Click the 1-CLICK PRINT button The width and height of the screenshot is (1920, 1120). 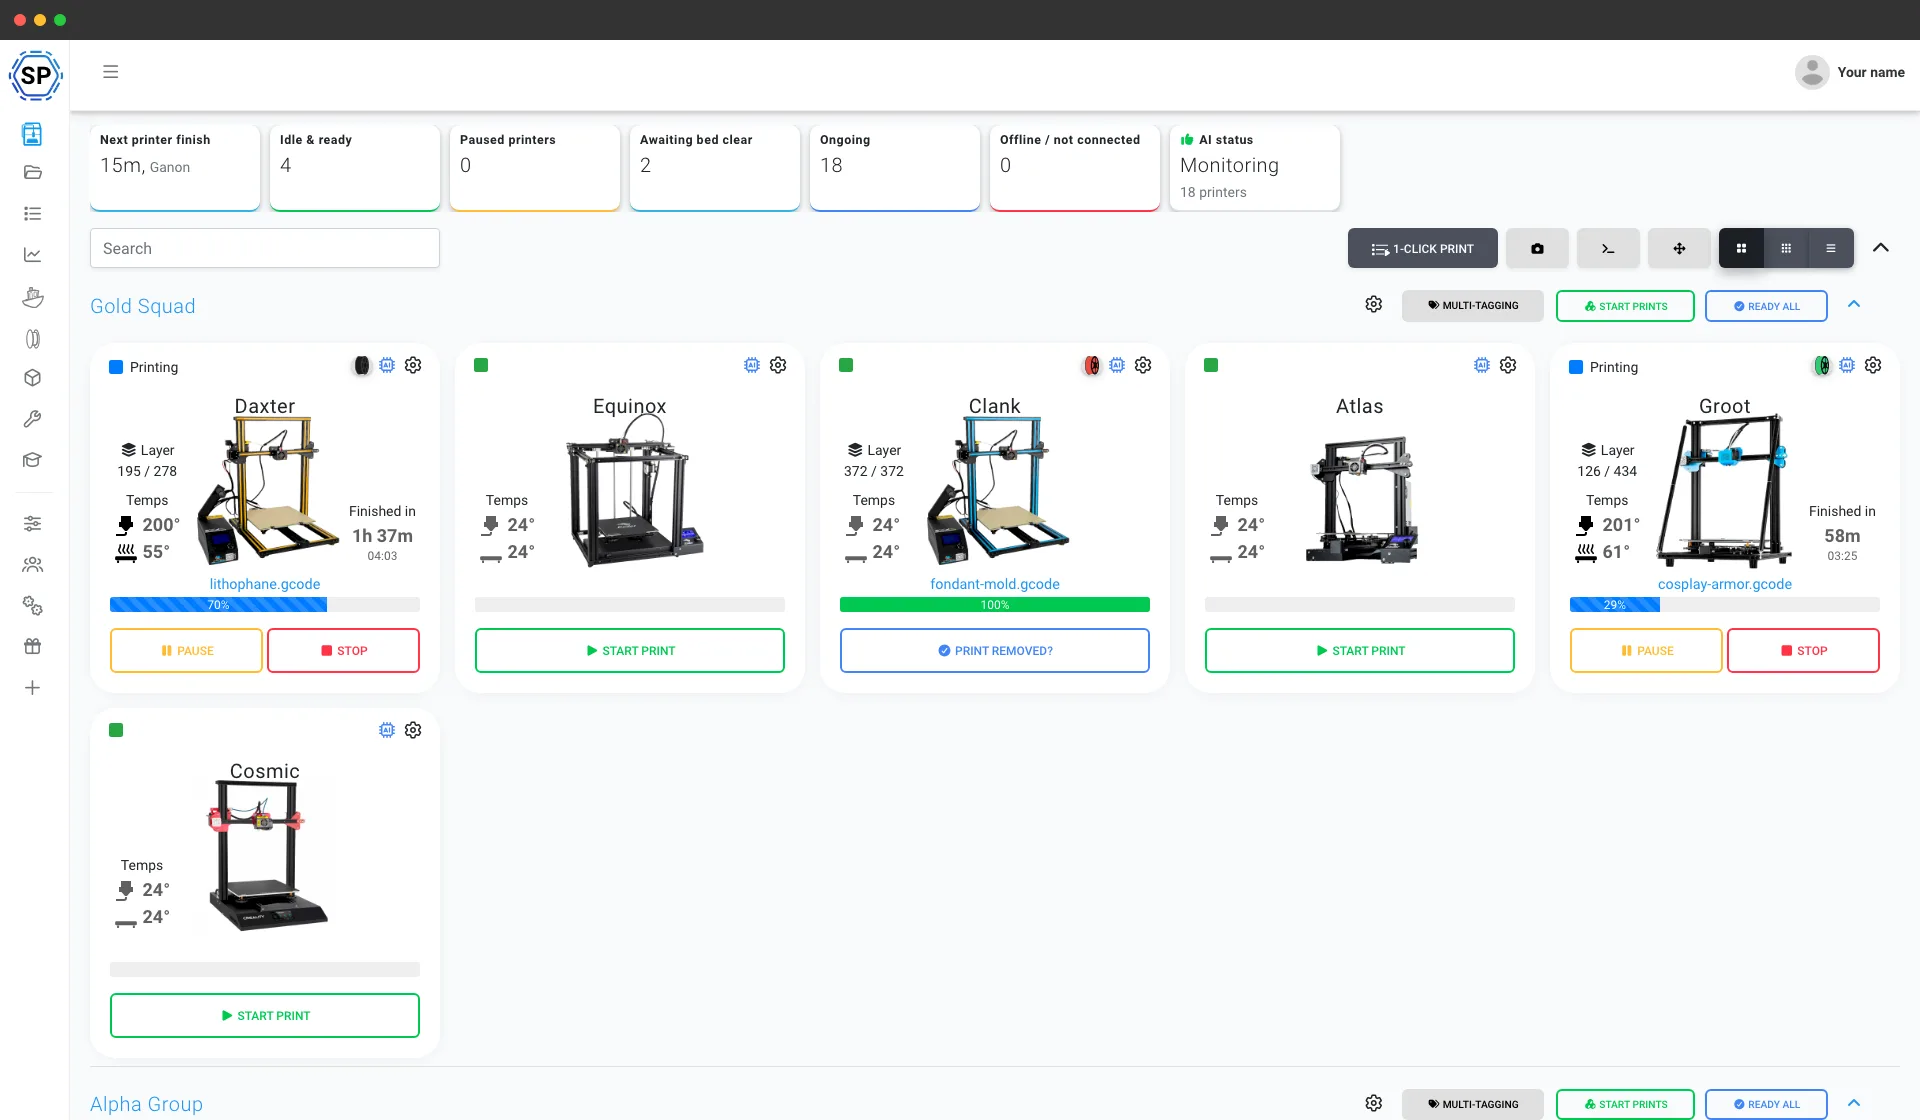(x=1422, y=248)
